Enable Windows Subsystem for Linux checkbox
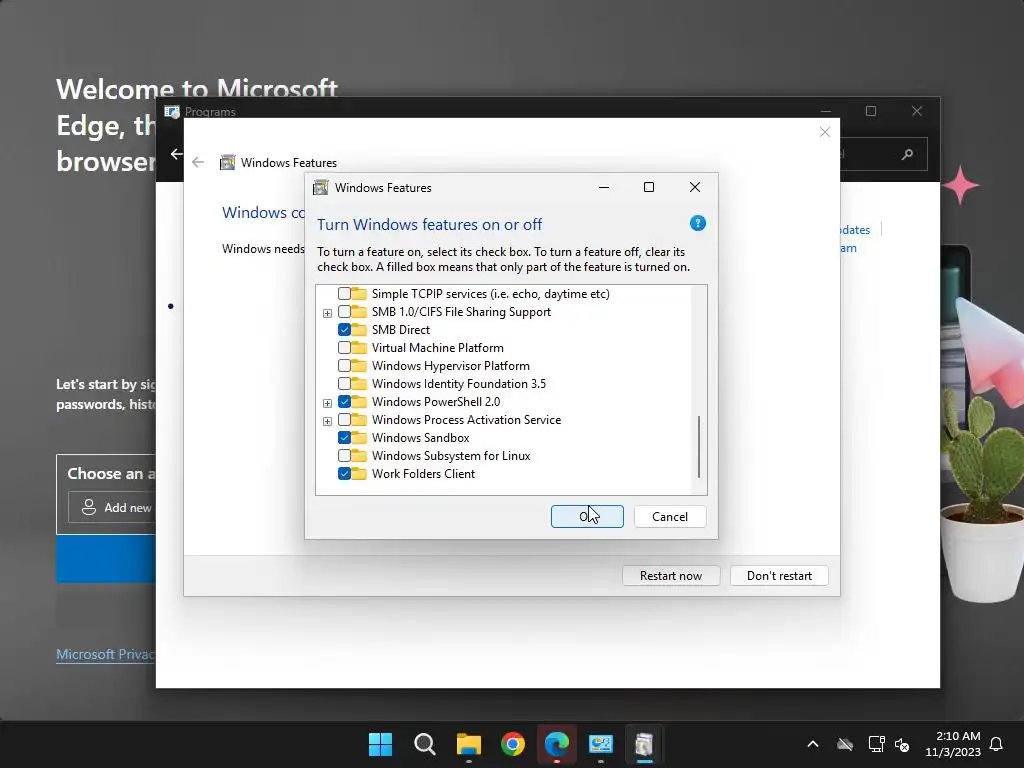 coord(344,455)
